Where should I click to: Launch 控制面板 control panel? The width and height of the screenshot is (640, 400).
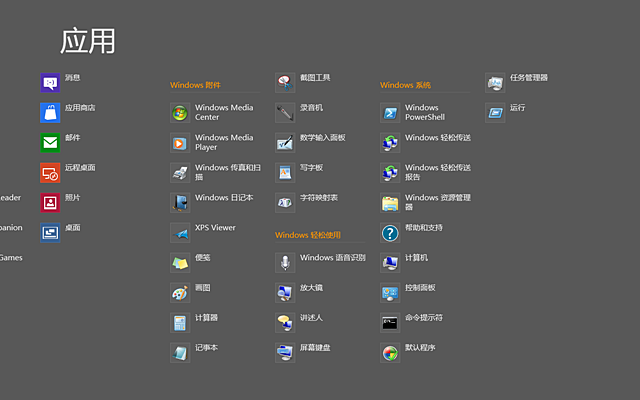pyautogui.click(x=408, y=293)
